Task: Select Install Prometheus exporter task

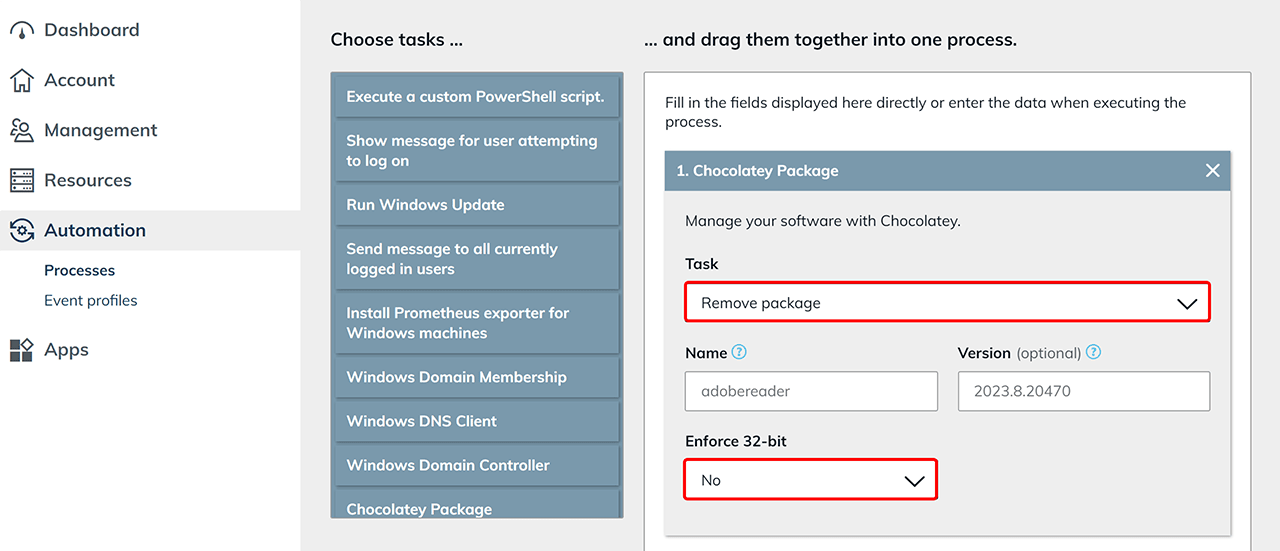Action: [475, 323]
